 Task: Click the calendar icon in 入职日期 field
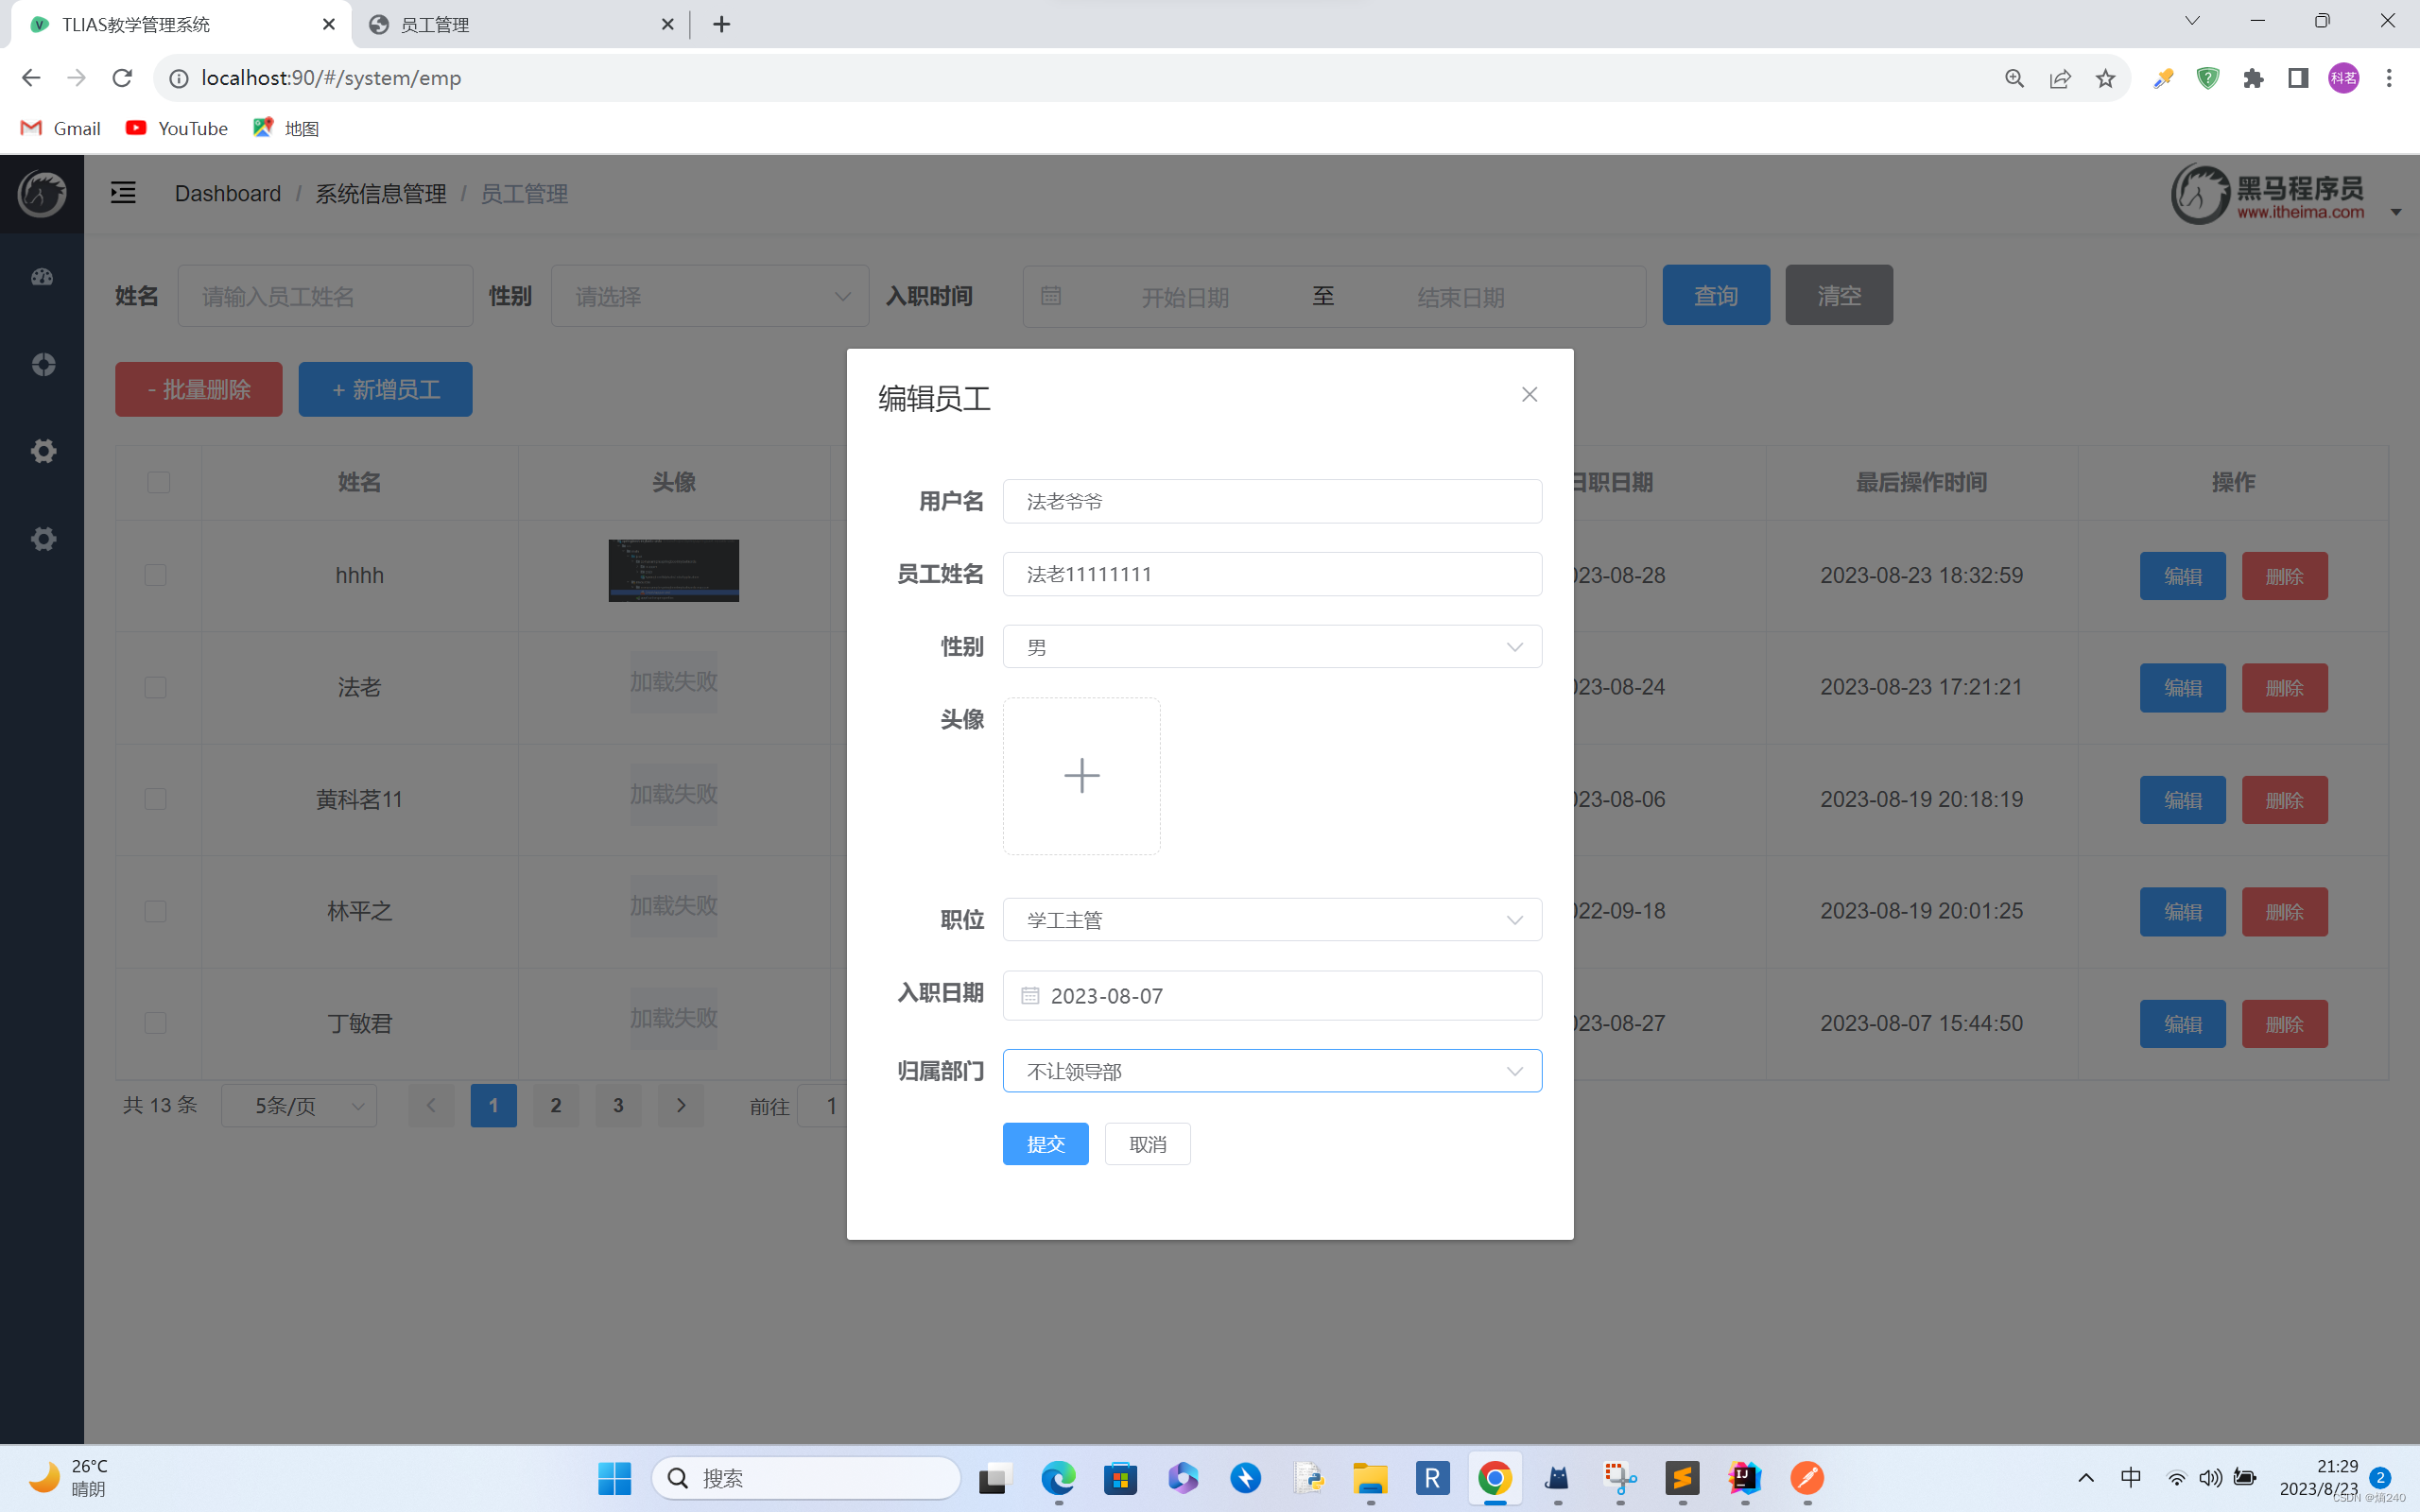point(1030,996)
